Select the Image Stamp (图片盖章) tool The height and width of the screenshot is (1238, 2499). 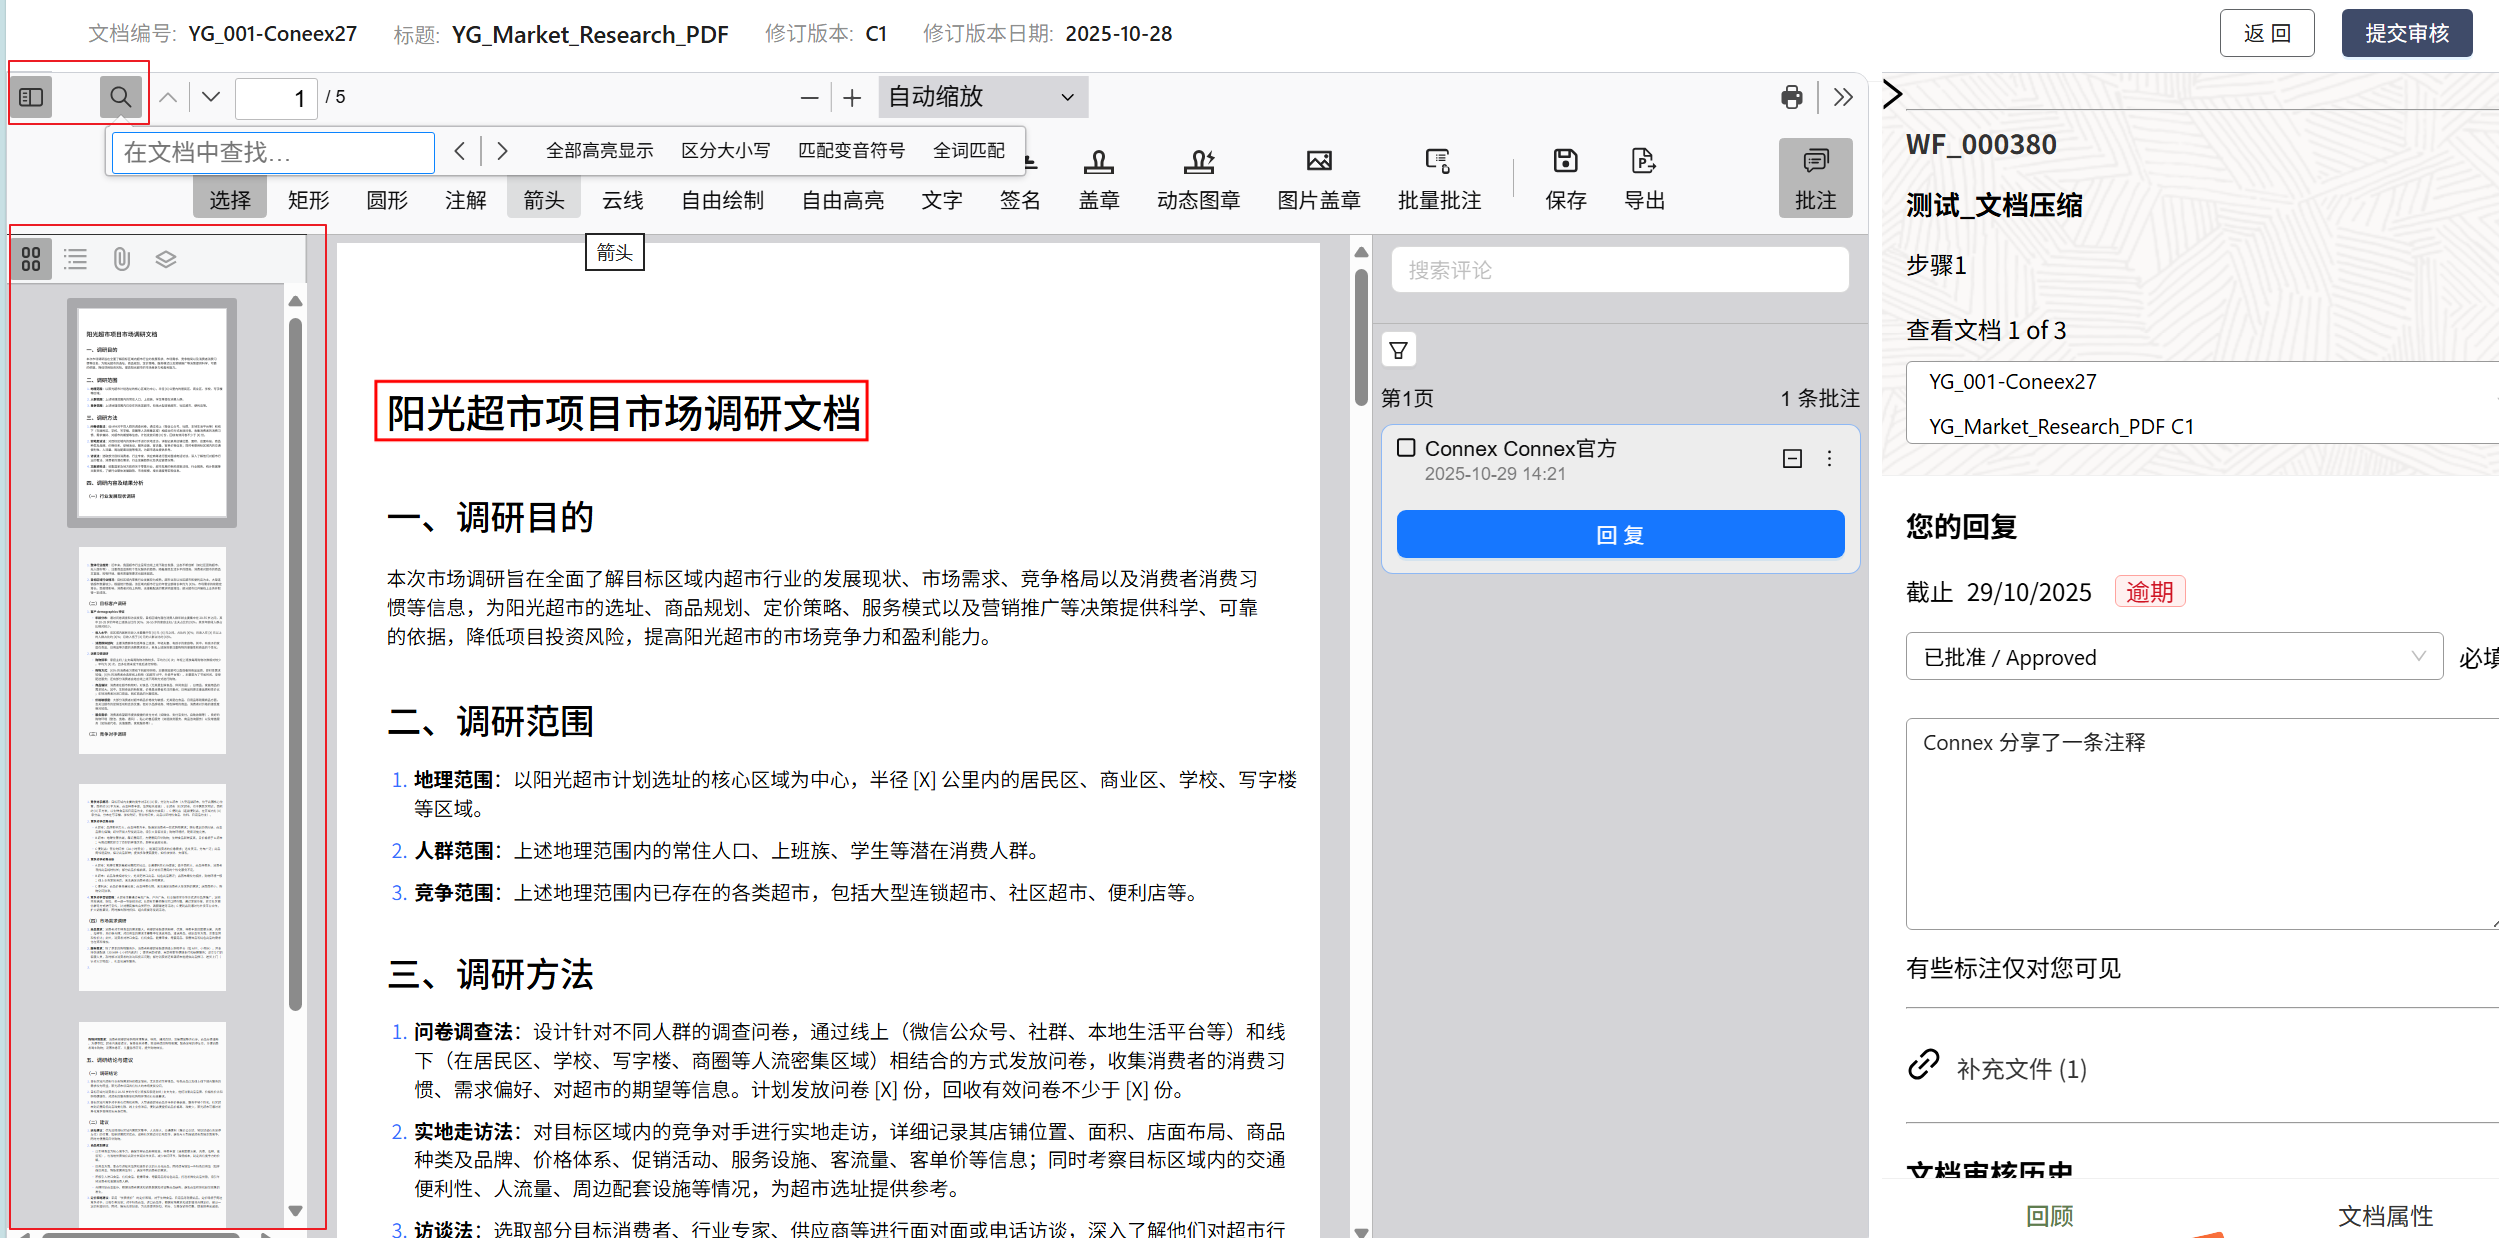1318,178
